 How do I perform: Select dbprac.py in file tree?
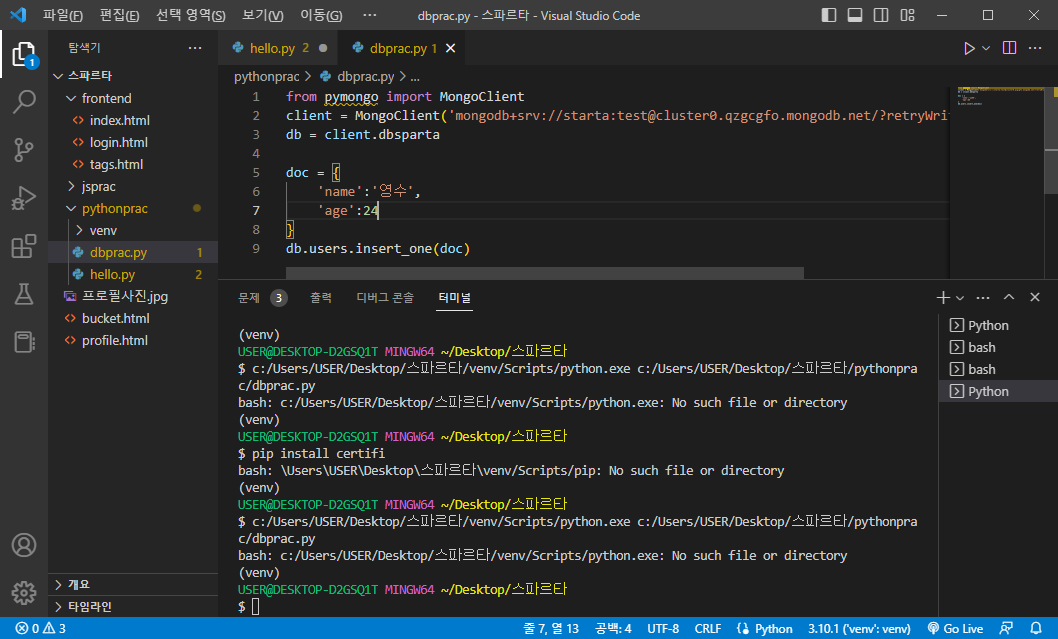pos(133,252)
